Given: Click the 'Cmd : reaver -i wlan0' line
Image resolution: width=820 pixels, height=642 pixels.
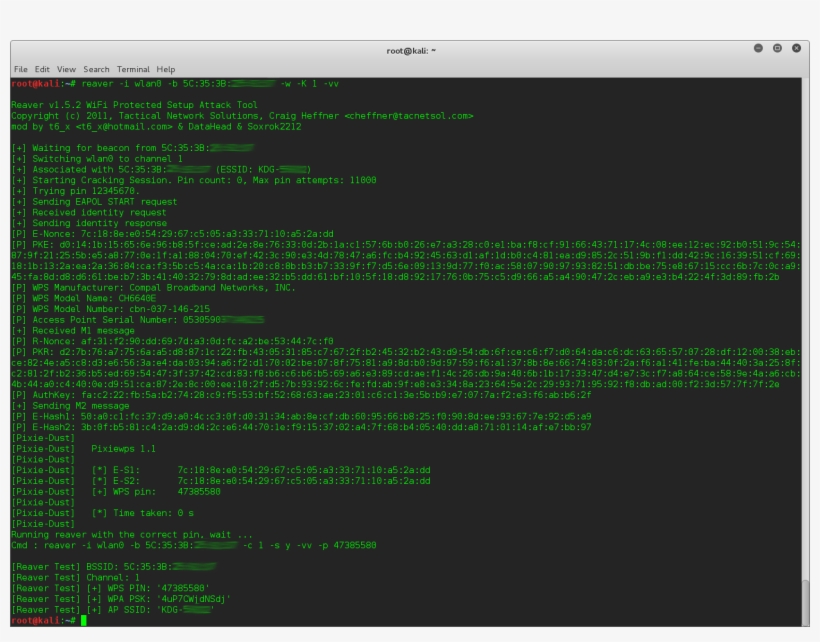Looking at the screenshot, I should coord(193,545).
